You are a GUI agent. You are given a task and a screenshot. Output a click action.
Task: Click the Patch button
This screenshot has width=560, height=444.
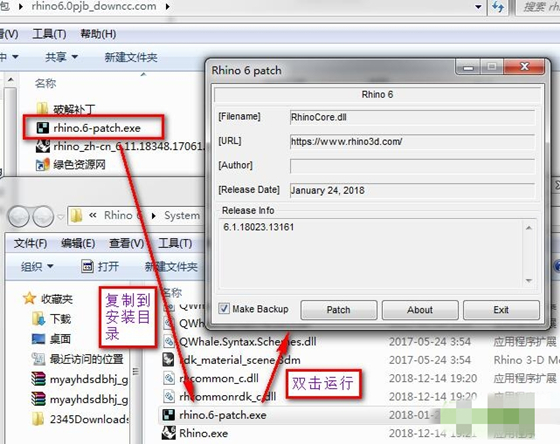[339, 310]
